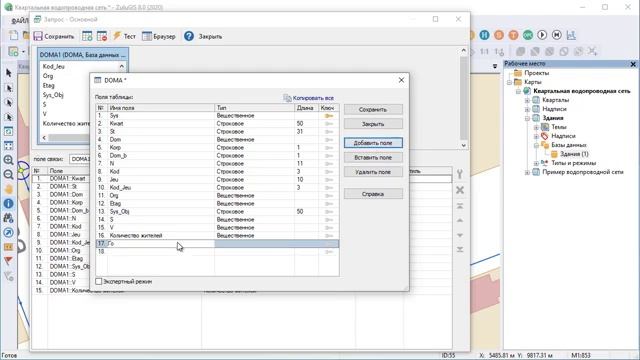Click Справка button in DOMA dialog
This screenshot has width=640, height=360.
[373, 194]
